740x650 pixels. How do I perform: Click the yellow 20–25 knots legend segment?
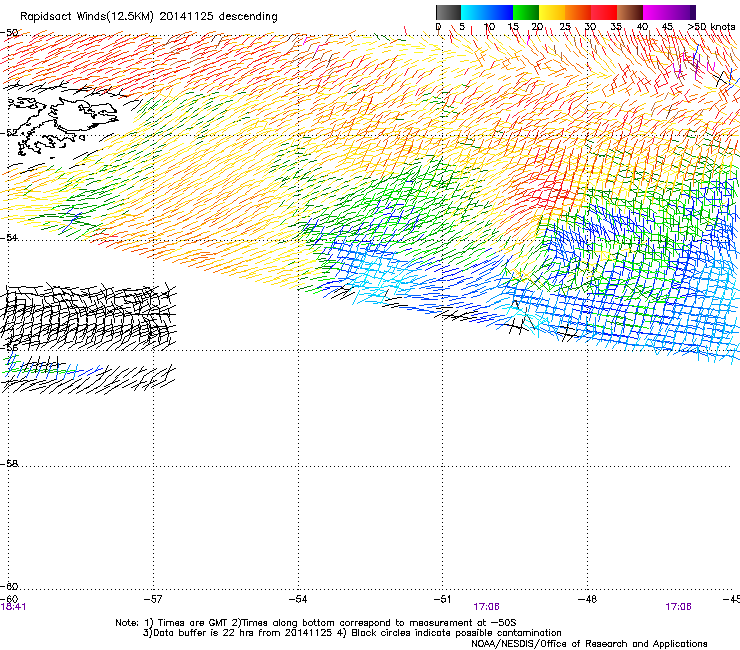pyautogui.click(x=552, y=12)
